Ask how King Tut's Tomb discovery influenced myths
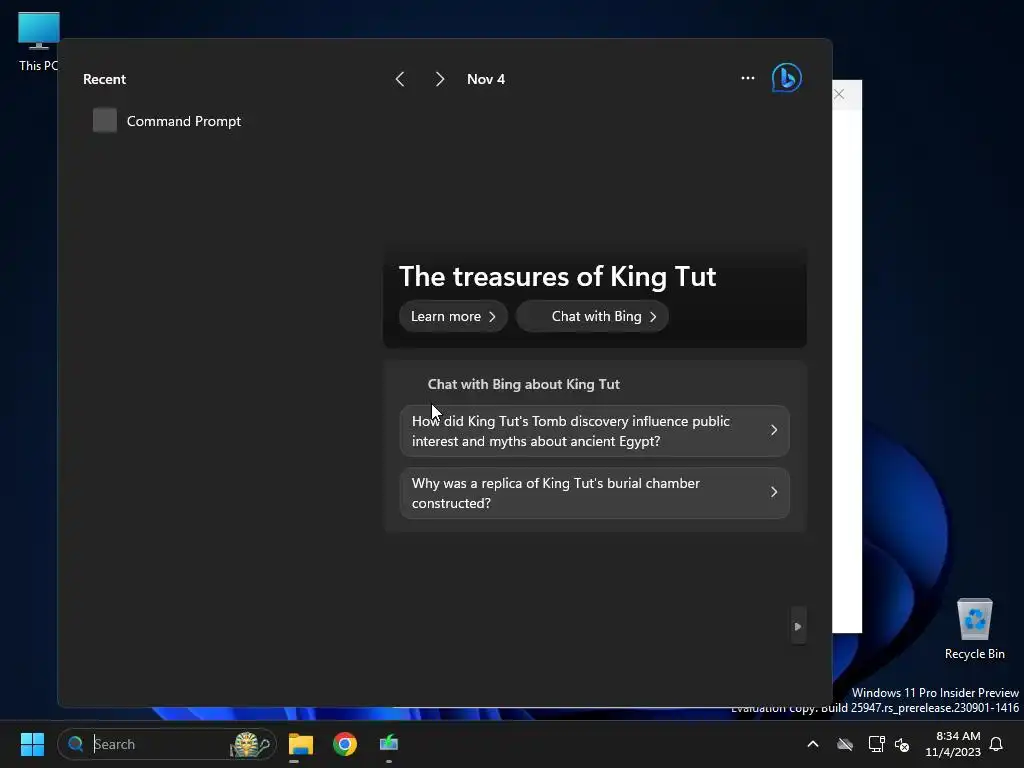 click(594, 431)
